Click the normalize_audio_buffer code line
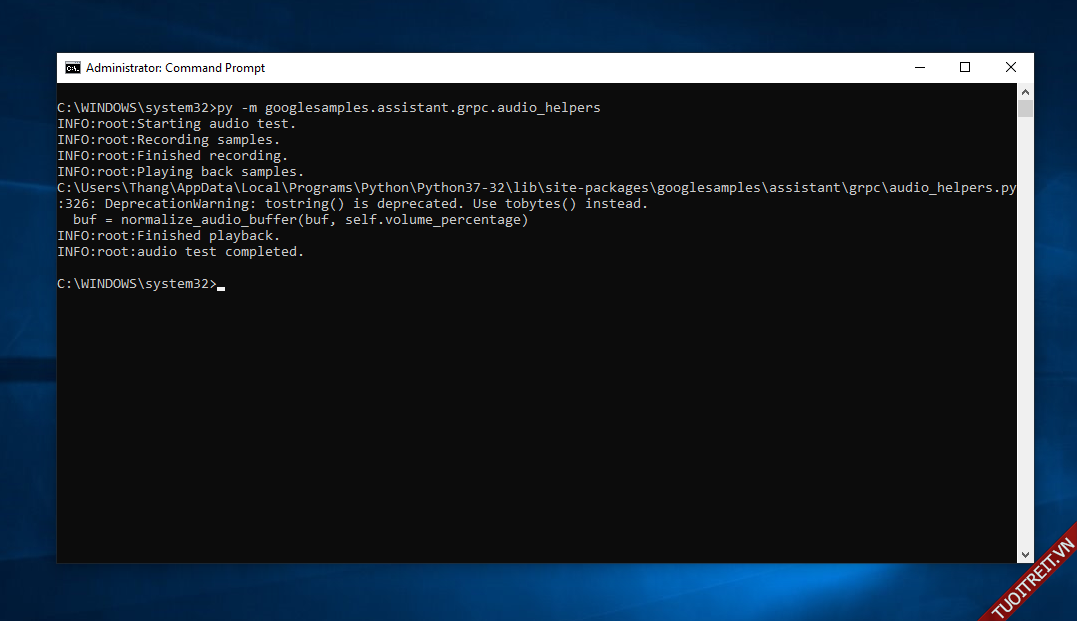Screen dimensions: 1077x621 tap(300, 220)
